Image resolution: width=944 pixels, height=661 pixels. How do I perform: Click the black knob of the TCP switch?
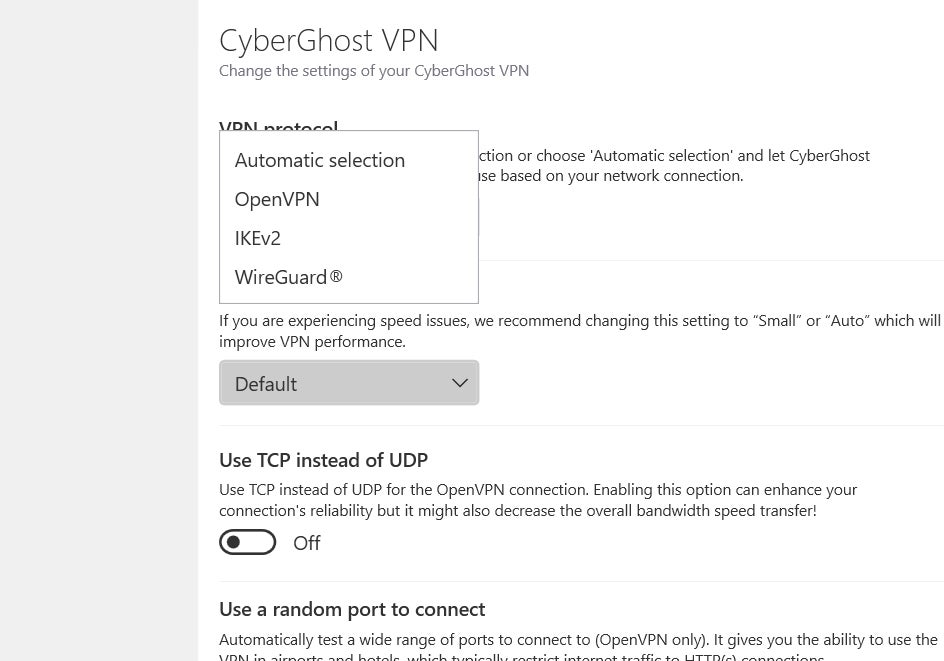(234, 542)
